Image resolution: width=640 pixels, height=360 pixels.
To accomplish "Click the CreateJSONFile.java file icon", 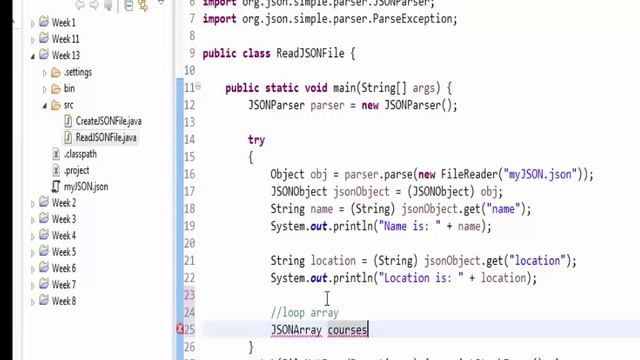I will 68,121.
